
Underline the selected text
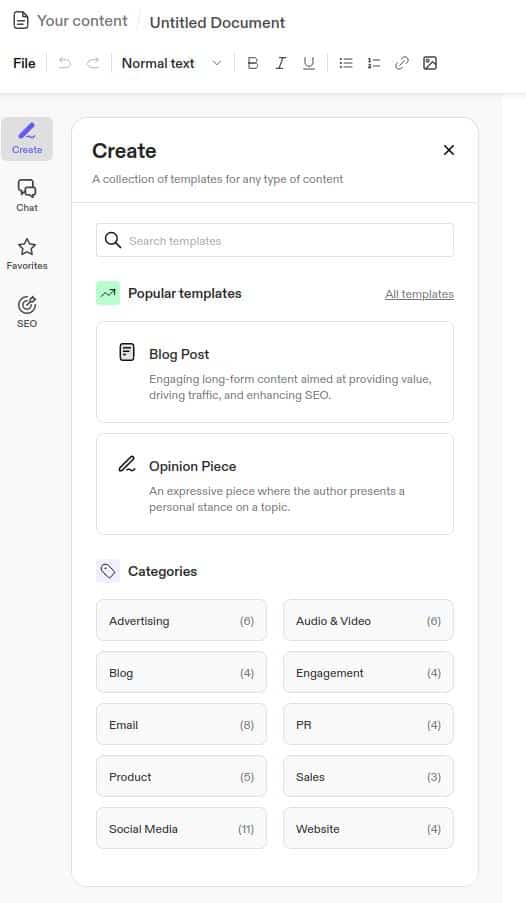tap(309, 63)
